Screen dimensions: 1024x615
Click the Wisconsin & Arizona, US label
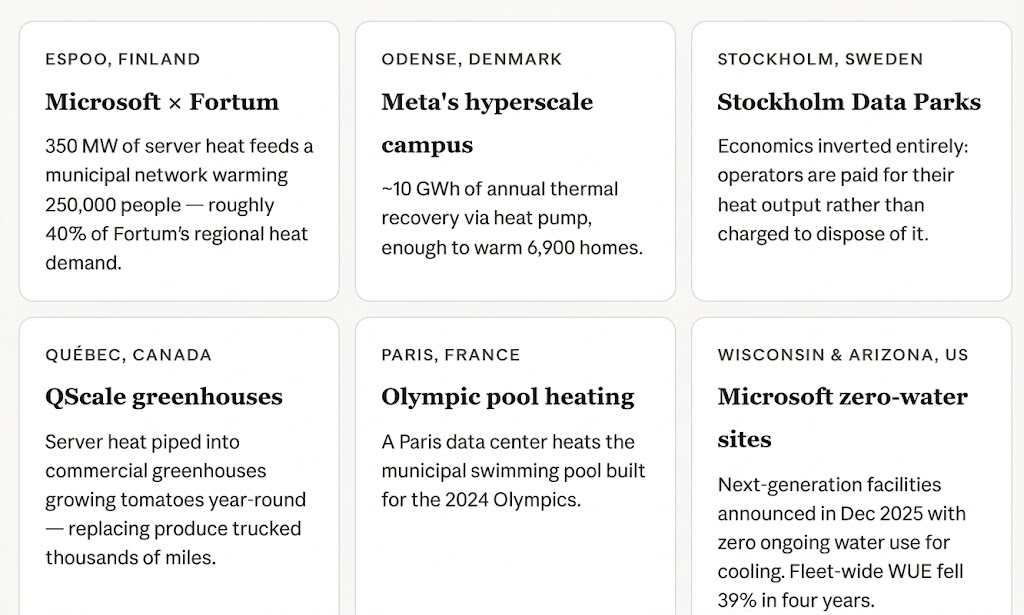click(x=843, y=355)
